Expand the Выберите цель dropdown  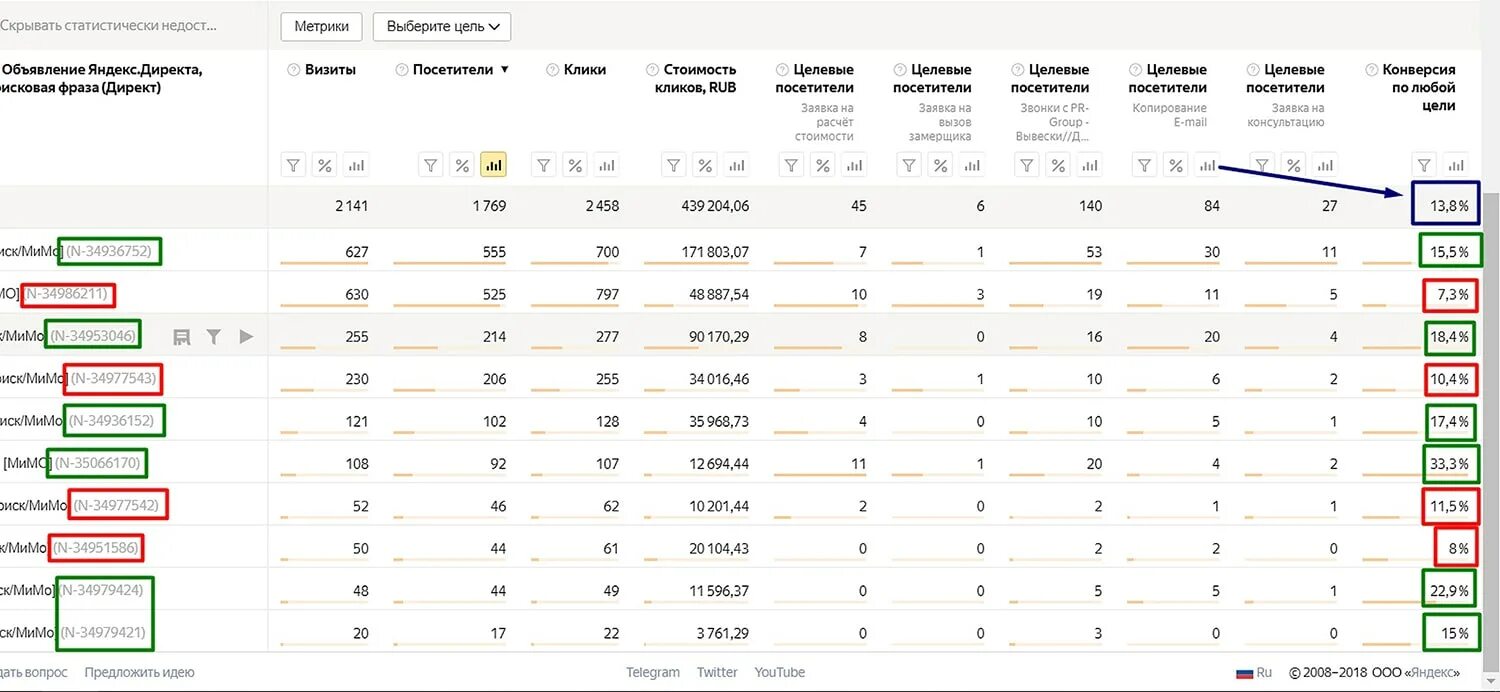tap(442, 27)
